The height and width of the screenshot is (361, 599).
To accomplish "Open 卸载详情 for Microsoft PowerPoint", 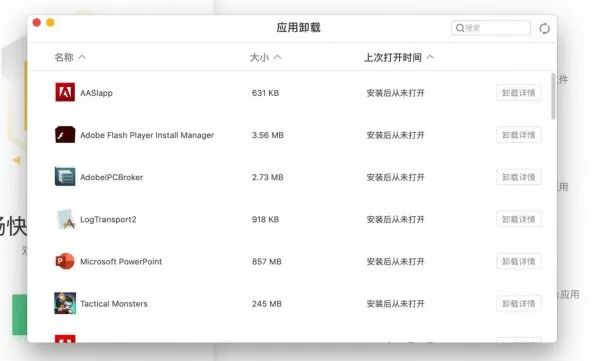I will (518, 262).
